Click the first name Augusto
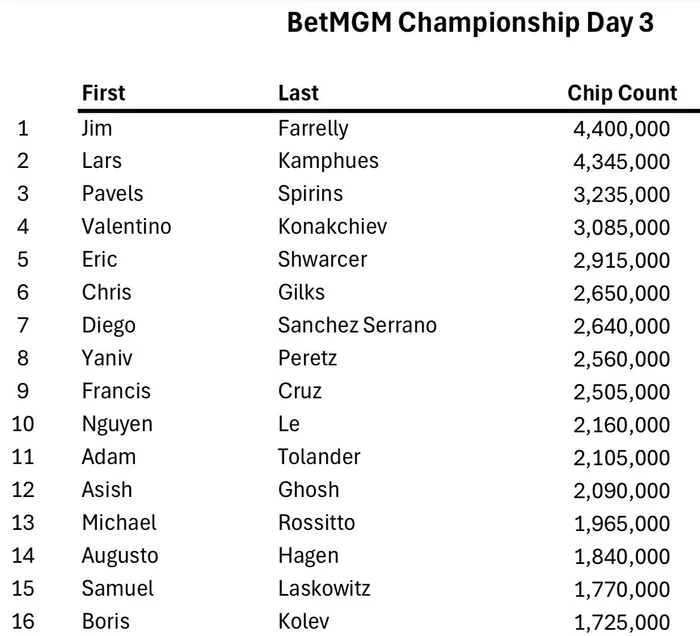The height and width of the screenshot is (636, 700). click(x=119, y=556)
